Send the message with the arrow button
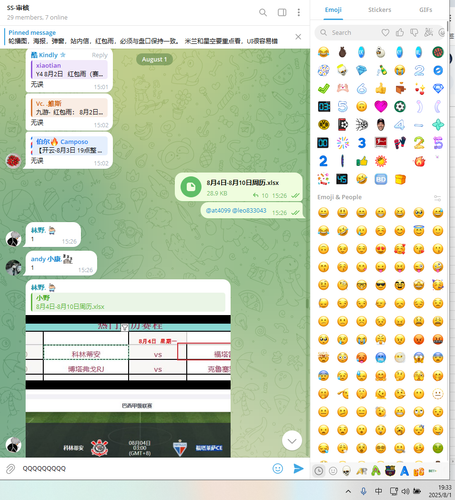 pyautogui.click(x=298, y=468)
